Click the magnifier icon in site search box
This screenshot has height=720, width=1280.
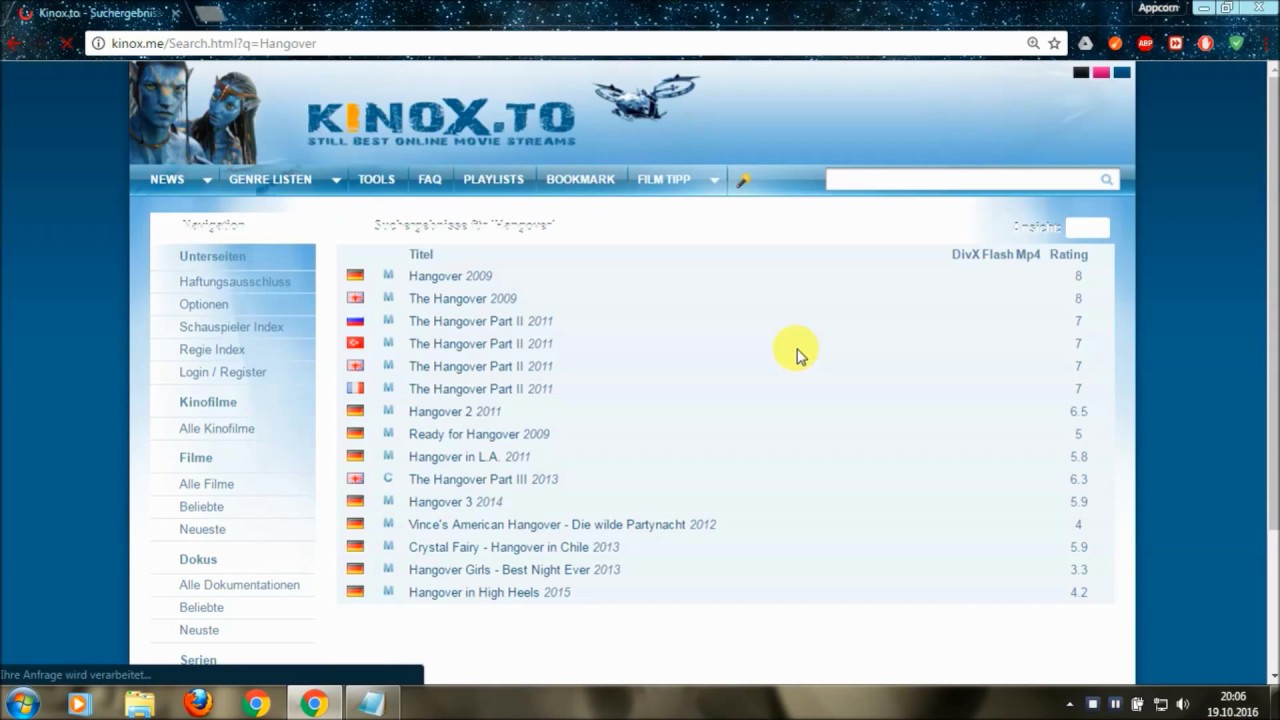click(x=1107, y=180)
